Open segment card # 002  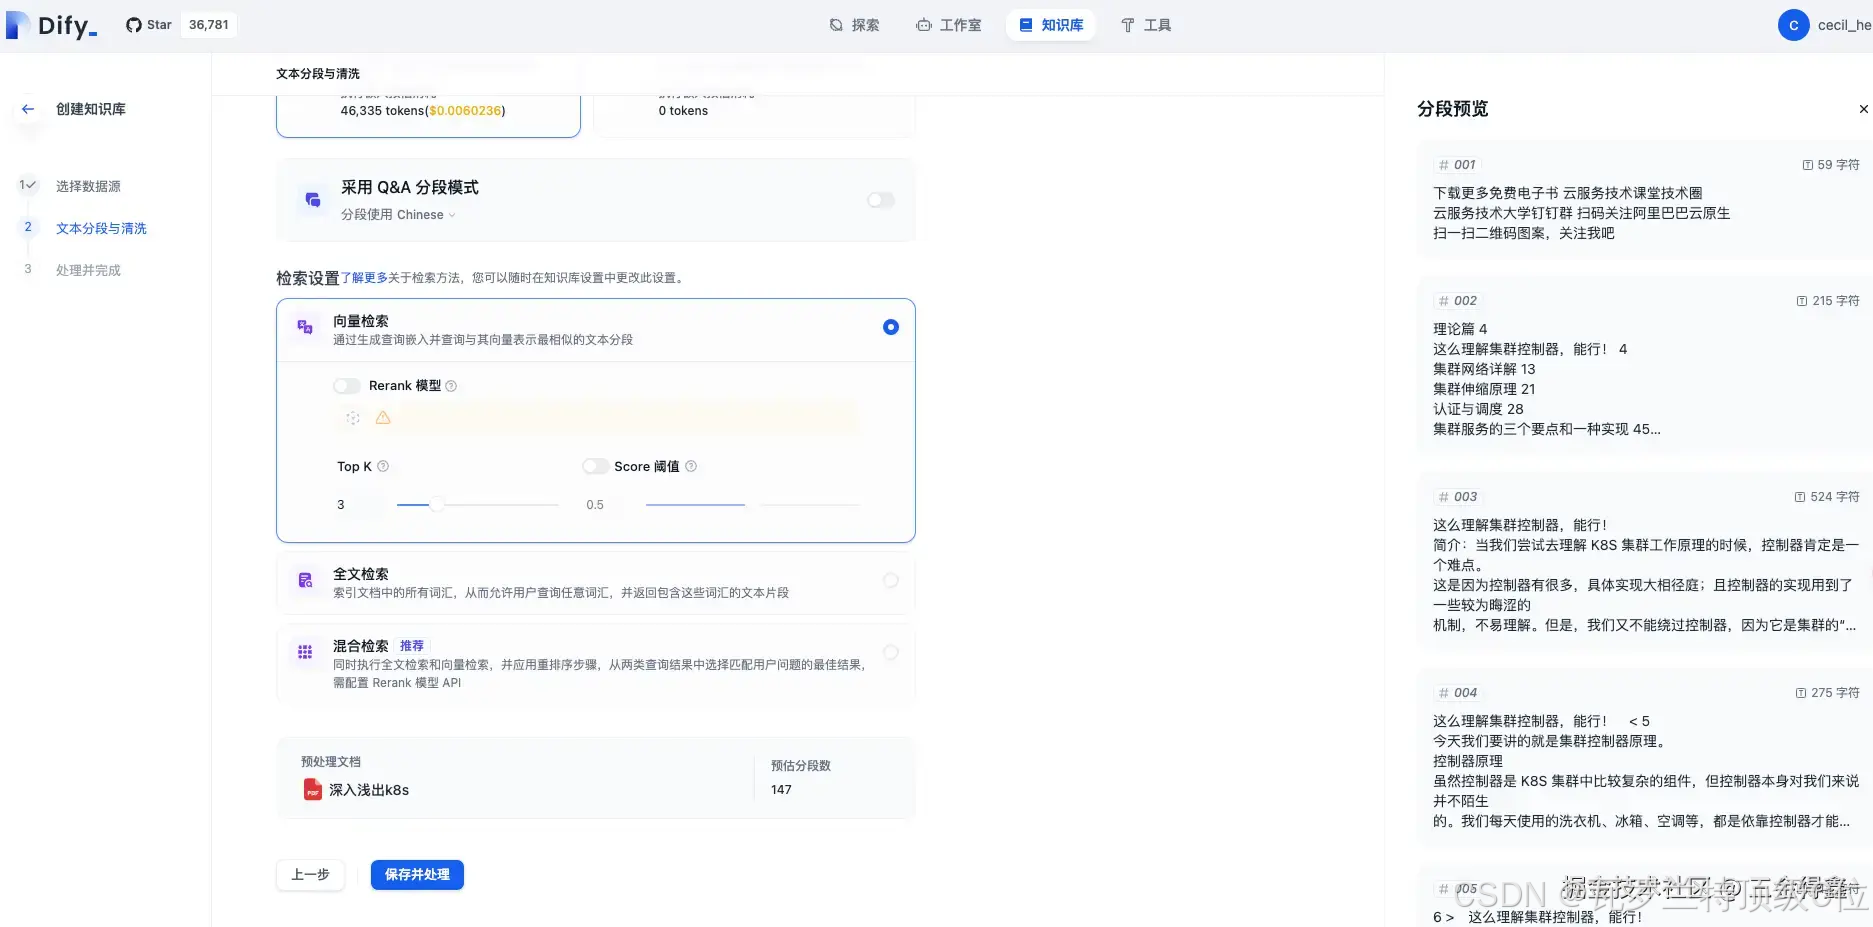click(x=1644, y=366)
